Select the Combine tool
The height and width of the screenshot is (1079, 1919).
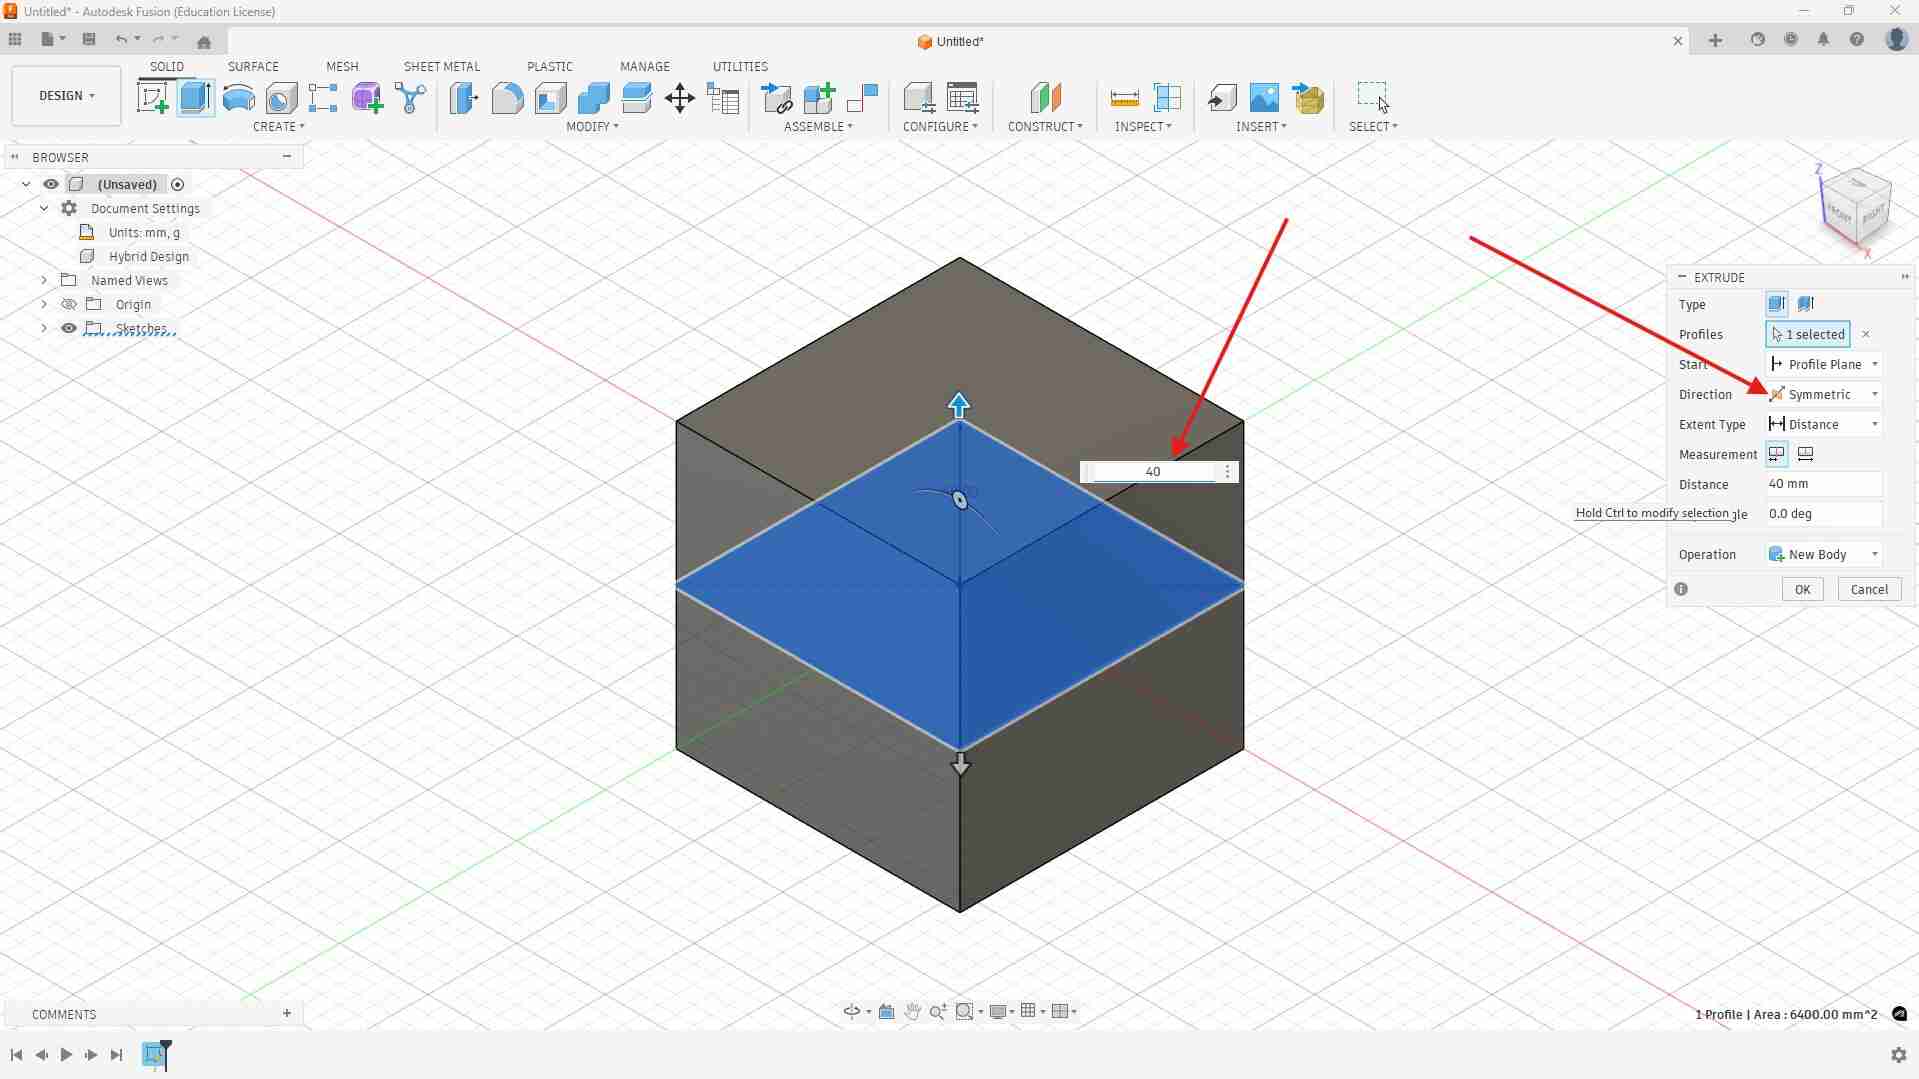pyautogui.click(x=593, y=98)
